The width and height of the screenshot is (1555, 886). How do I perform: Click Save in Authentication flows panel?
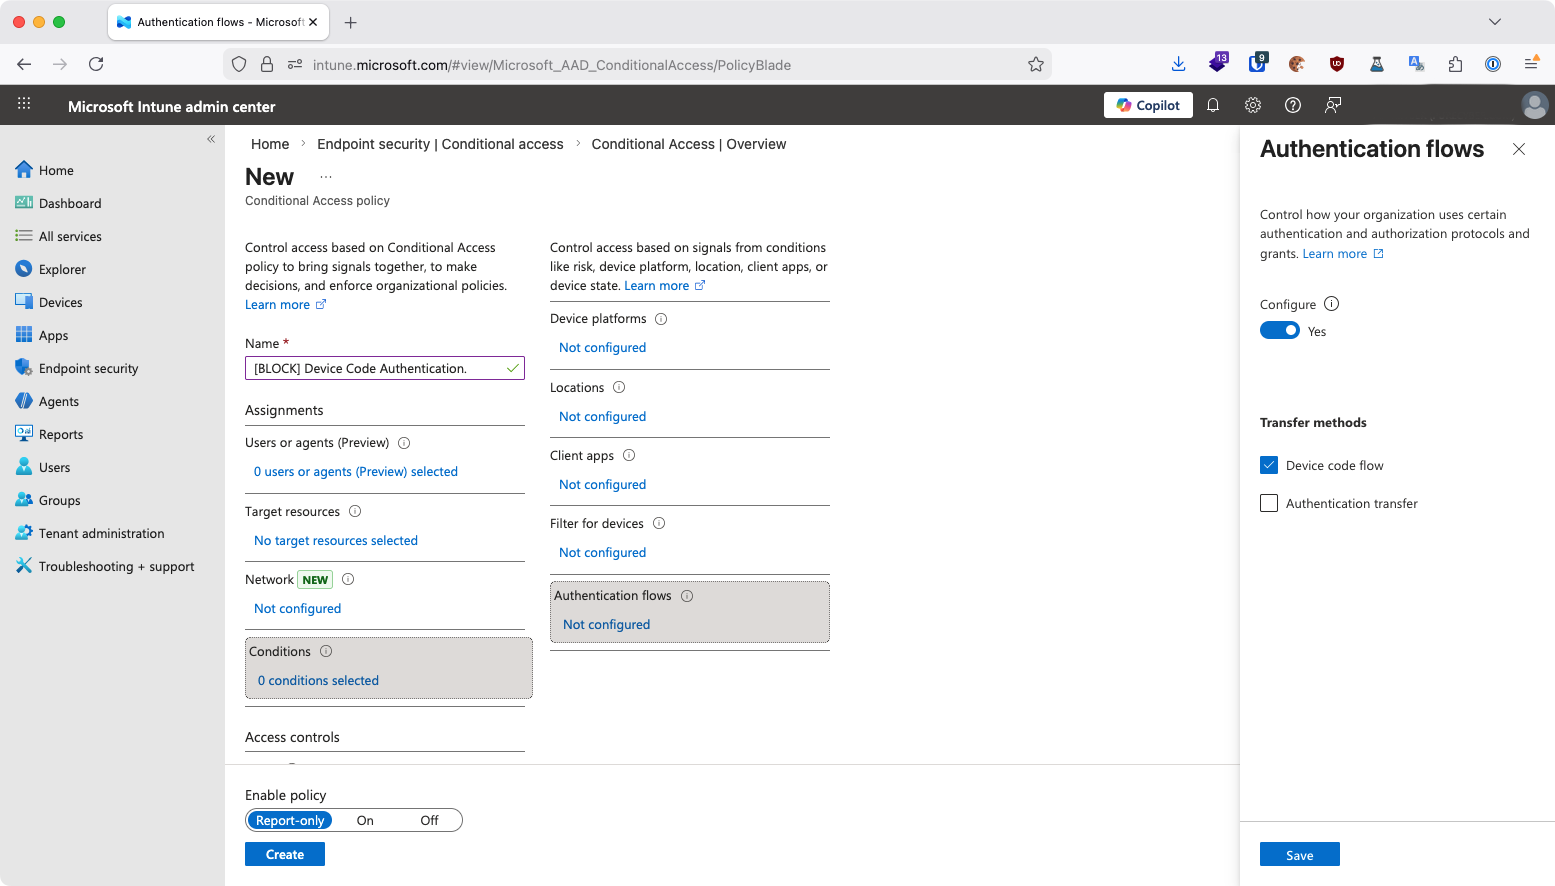(1300, 855)
